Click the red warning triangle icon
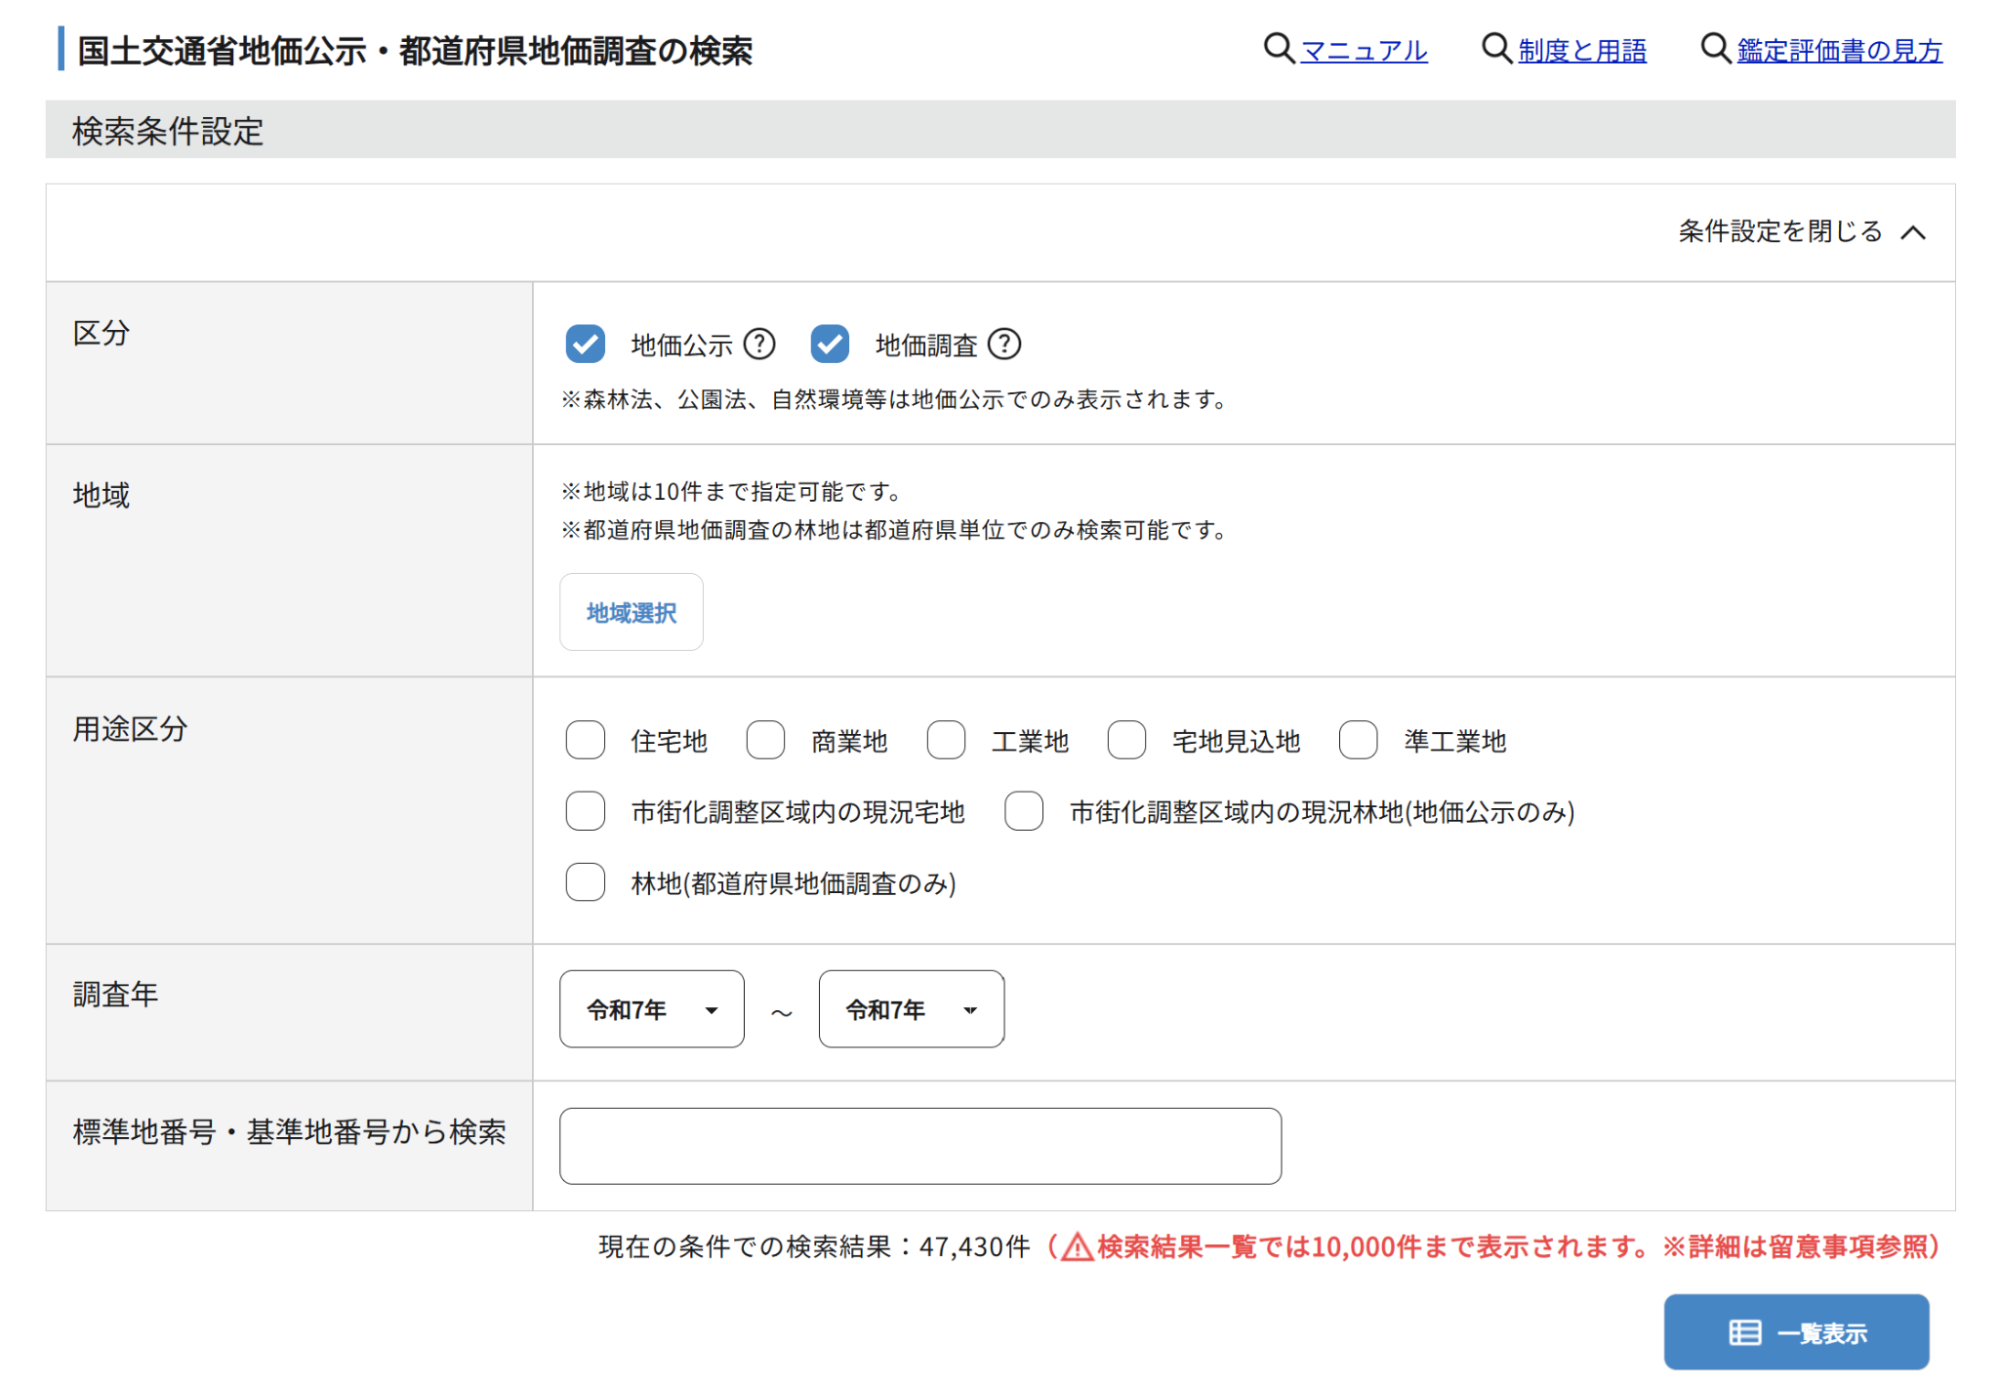Screen dimensions: 1999x1381 click(1077, 1247)
